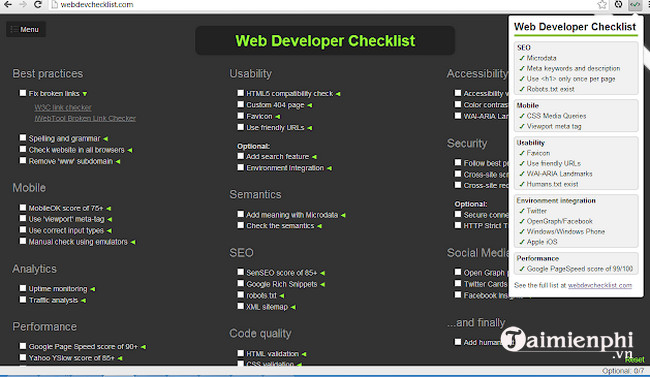
Task: Select the Microdata entry in popup
Action: (541, 58)
